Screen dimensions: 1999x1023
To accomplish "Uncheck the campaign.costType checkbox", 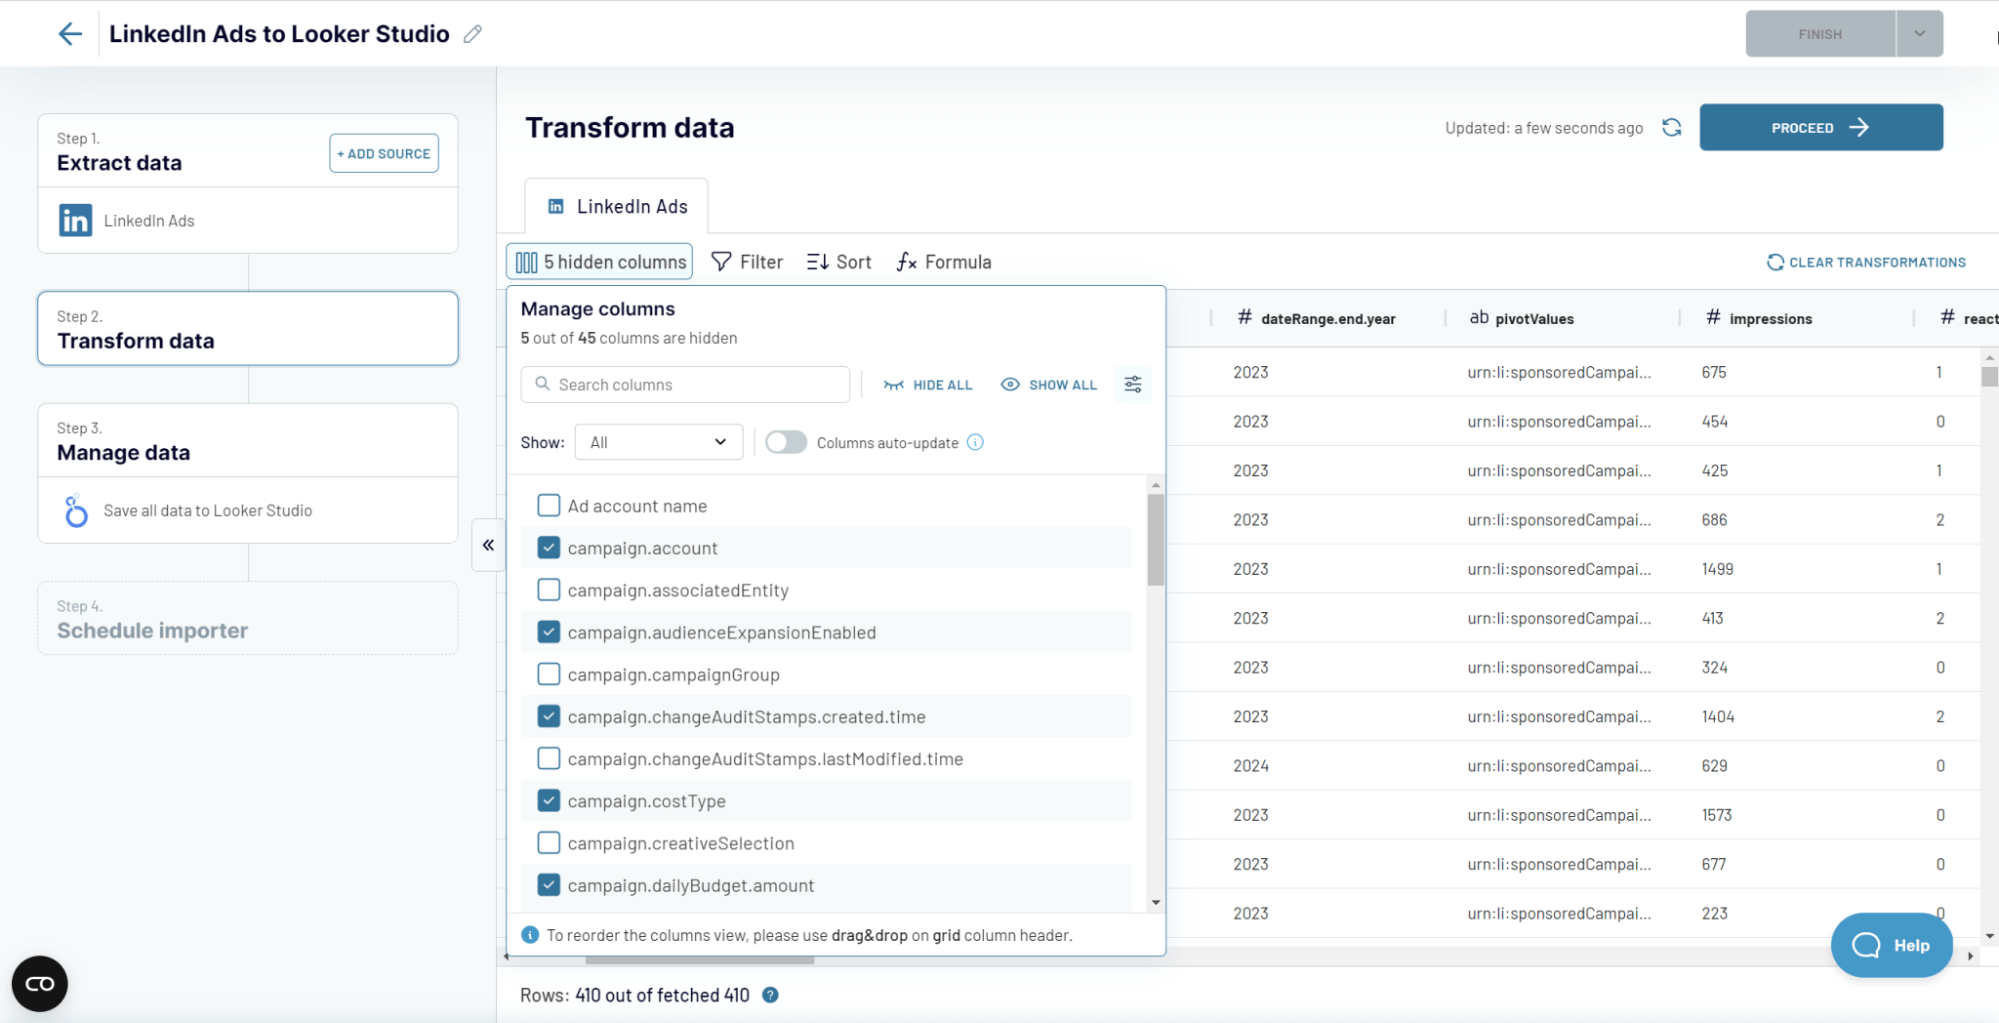I will point(549,800).
